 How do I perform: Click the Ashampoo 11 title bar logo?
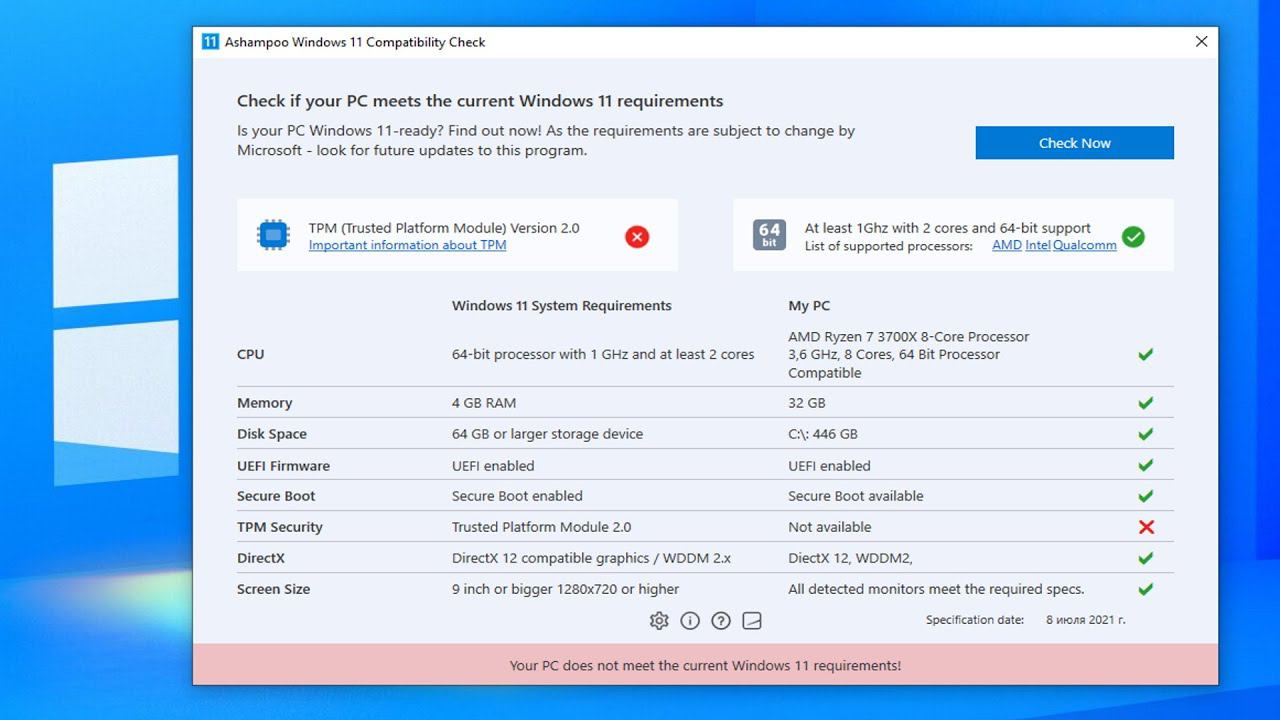tap(210, 42)
